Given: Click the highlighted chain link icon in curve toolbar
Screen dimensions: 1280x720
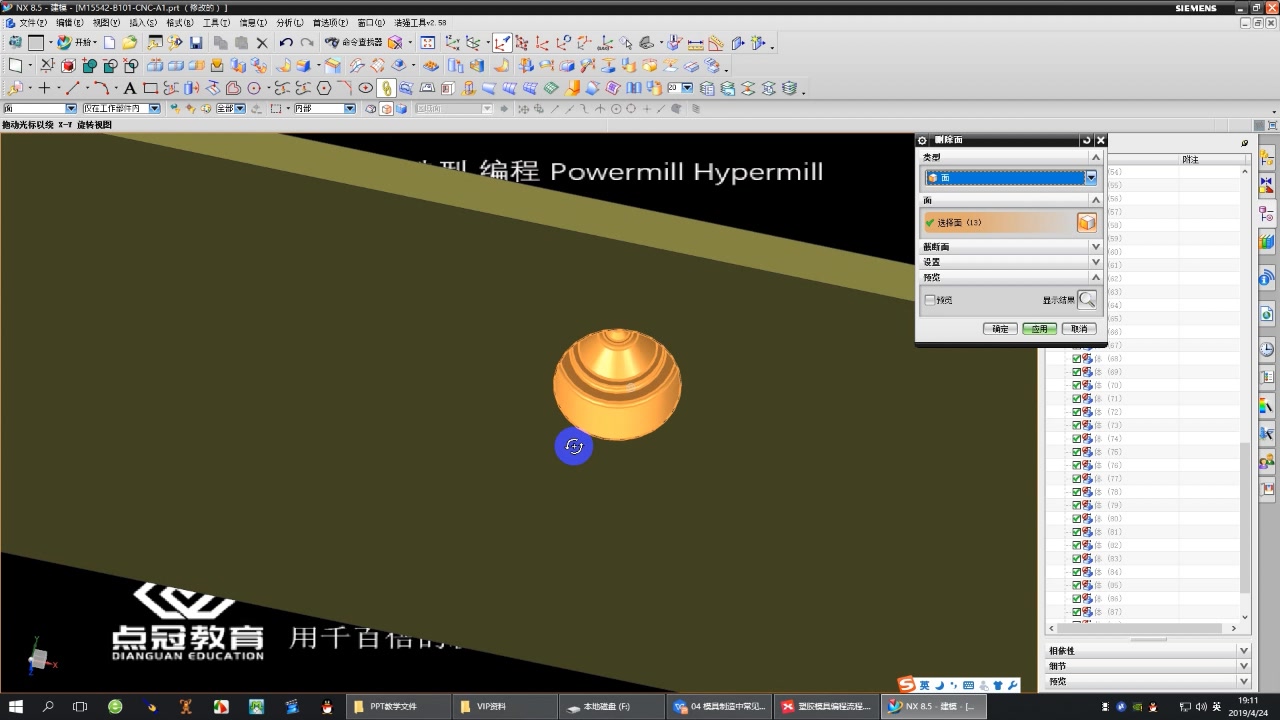Looking at the screenshot, I should tap(386, 88).
